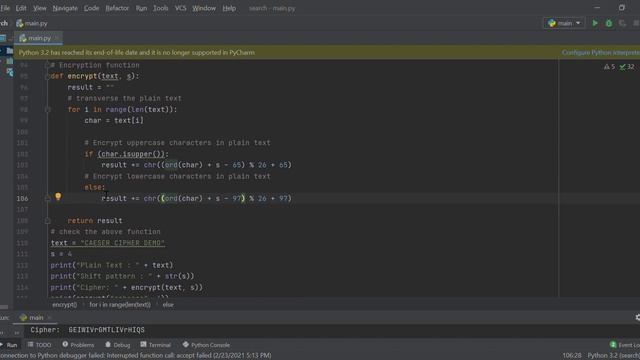Click the char = text[i] line
Screen dimensions: 640x360
(114, 120)
